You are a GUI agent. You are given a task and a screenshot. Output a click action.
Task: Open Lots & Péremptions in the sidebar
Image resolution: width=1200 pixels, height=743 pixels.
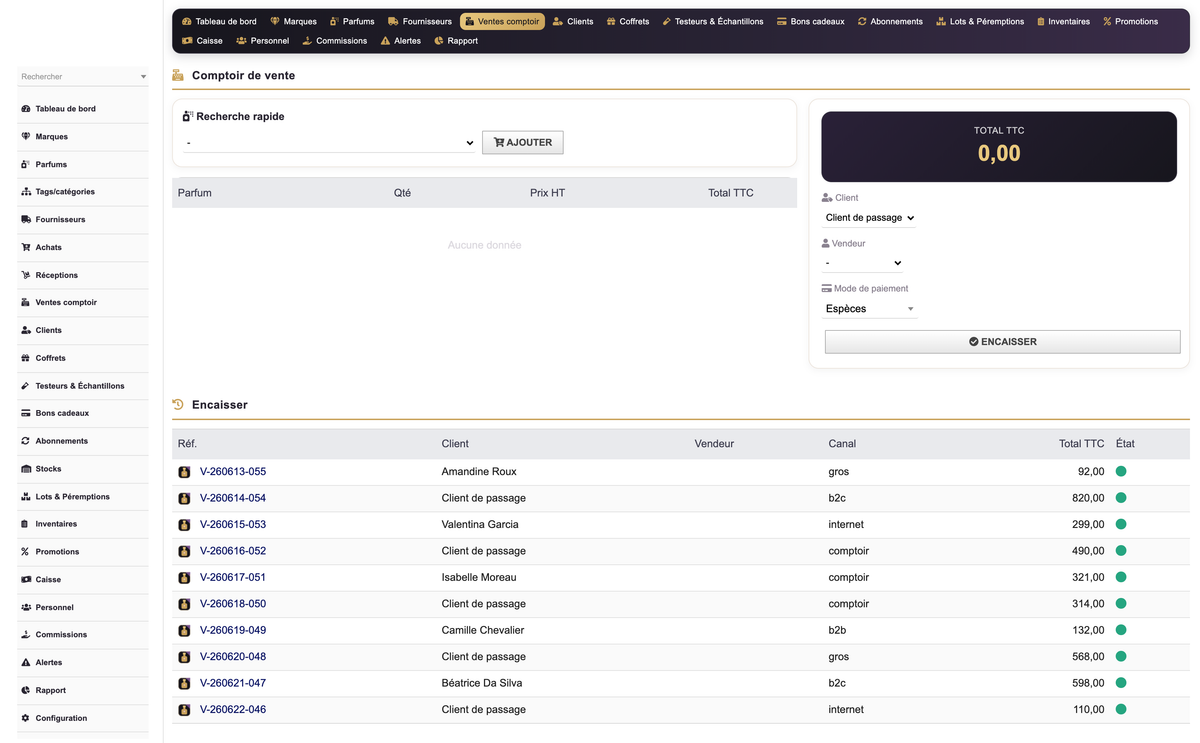[x=83, y=497]
